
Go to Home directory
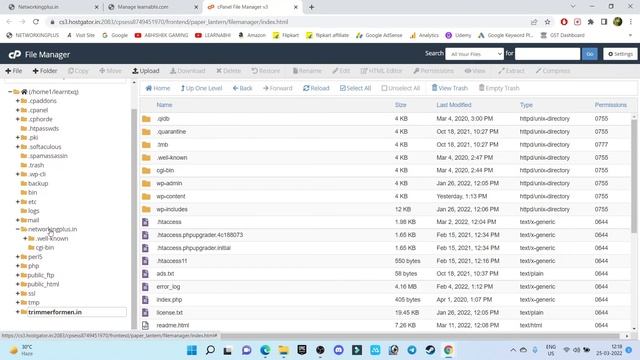click(158, 88)
